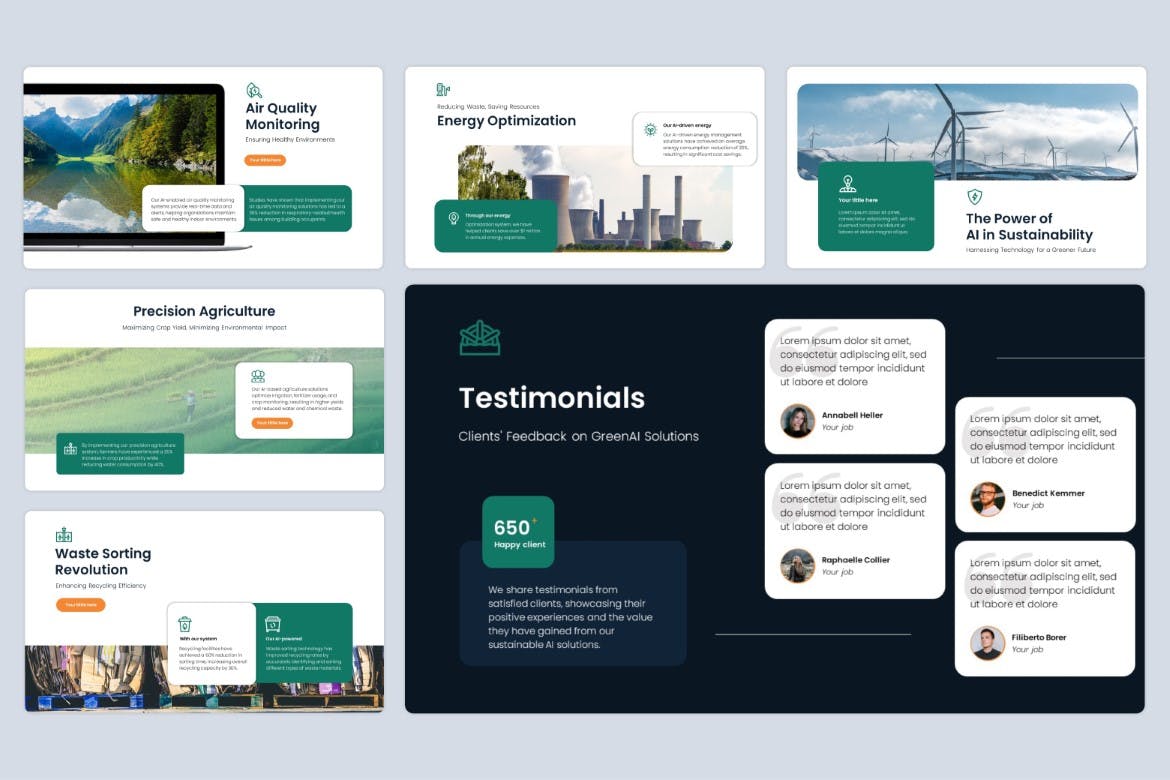Image resolution: width=1170 pixels, height=780 pixels.
Task: Click the Testimonials slide title
Action: (552, 398)
